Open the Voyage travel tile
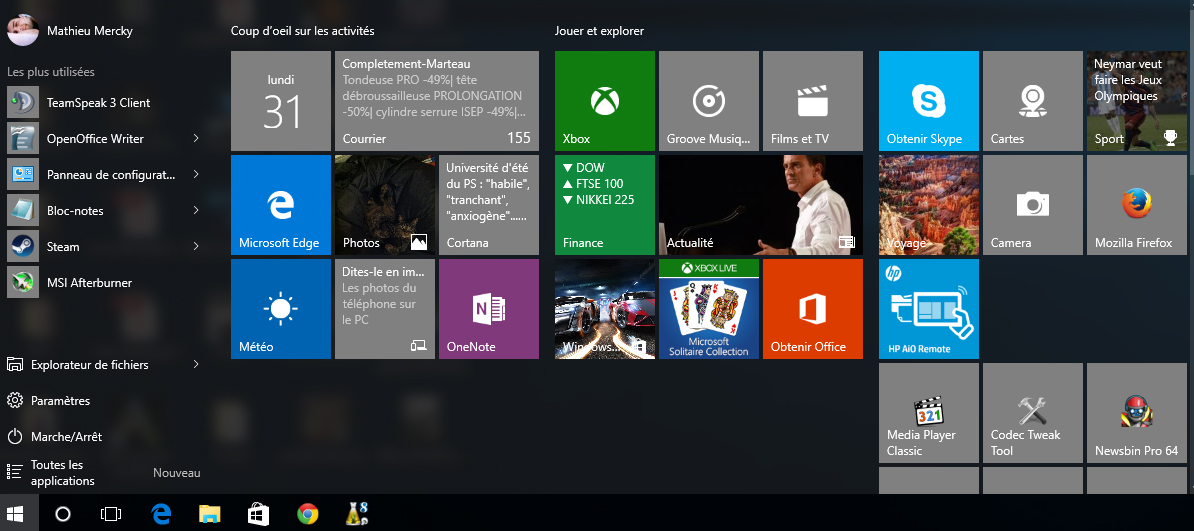The image size is (1194, 531). [x=928, y=205]
